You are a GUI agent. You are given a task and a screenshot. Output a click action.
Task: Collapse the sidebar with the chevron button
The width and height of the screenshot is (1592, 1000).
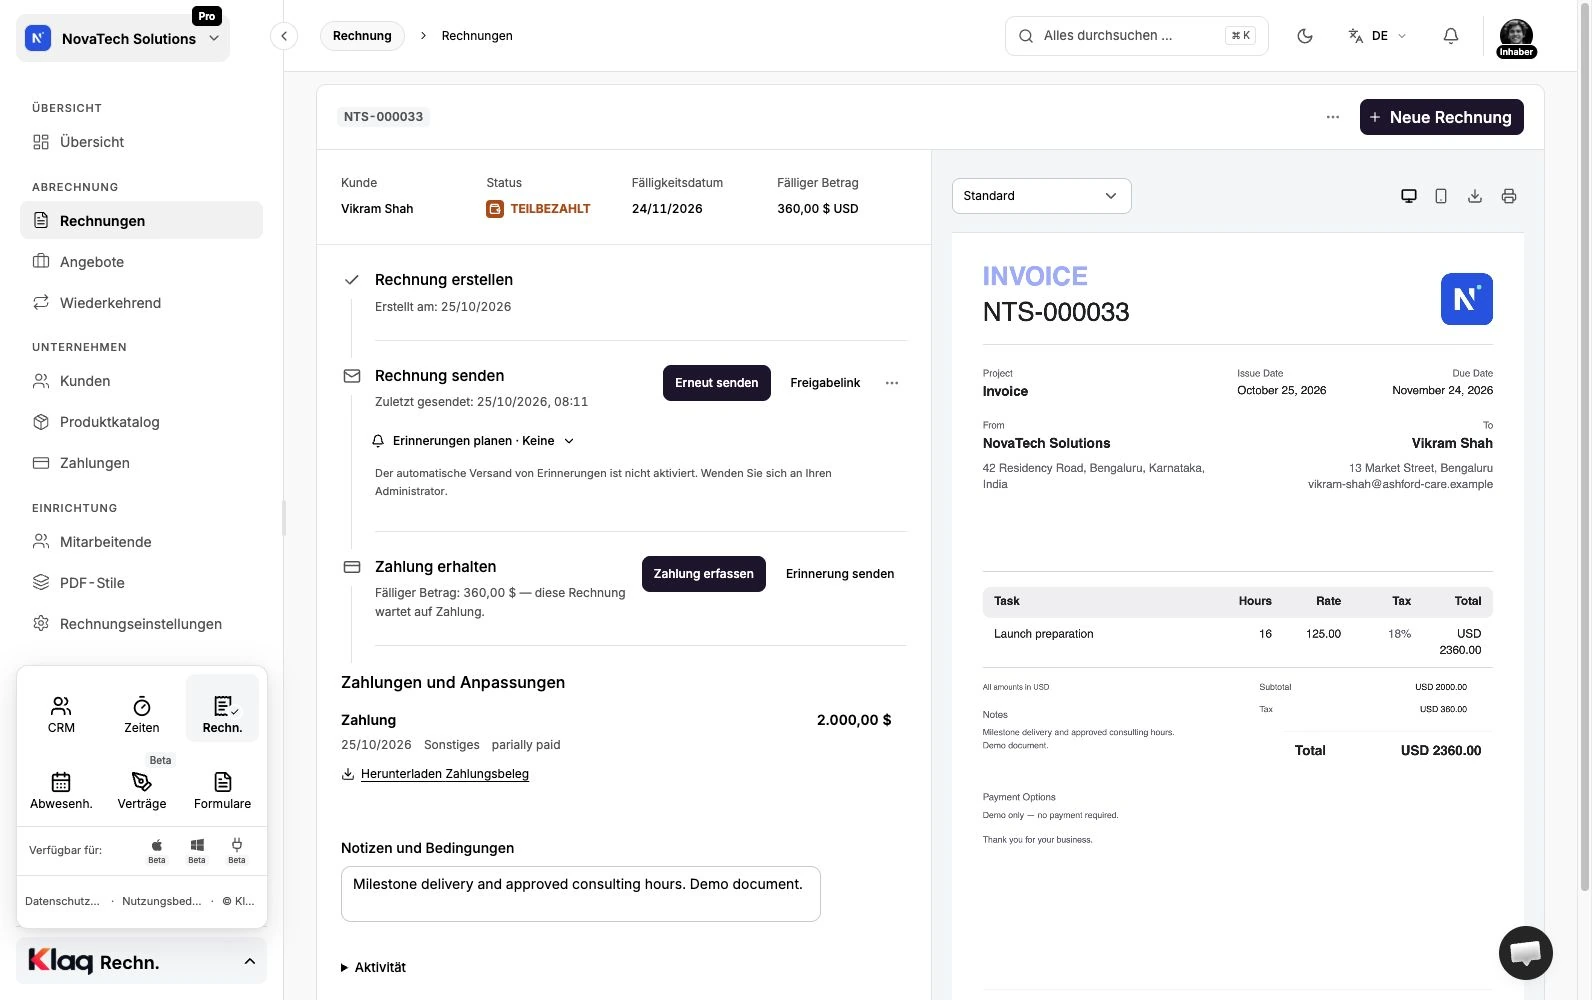284,36
